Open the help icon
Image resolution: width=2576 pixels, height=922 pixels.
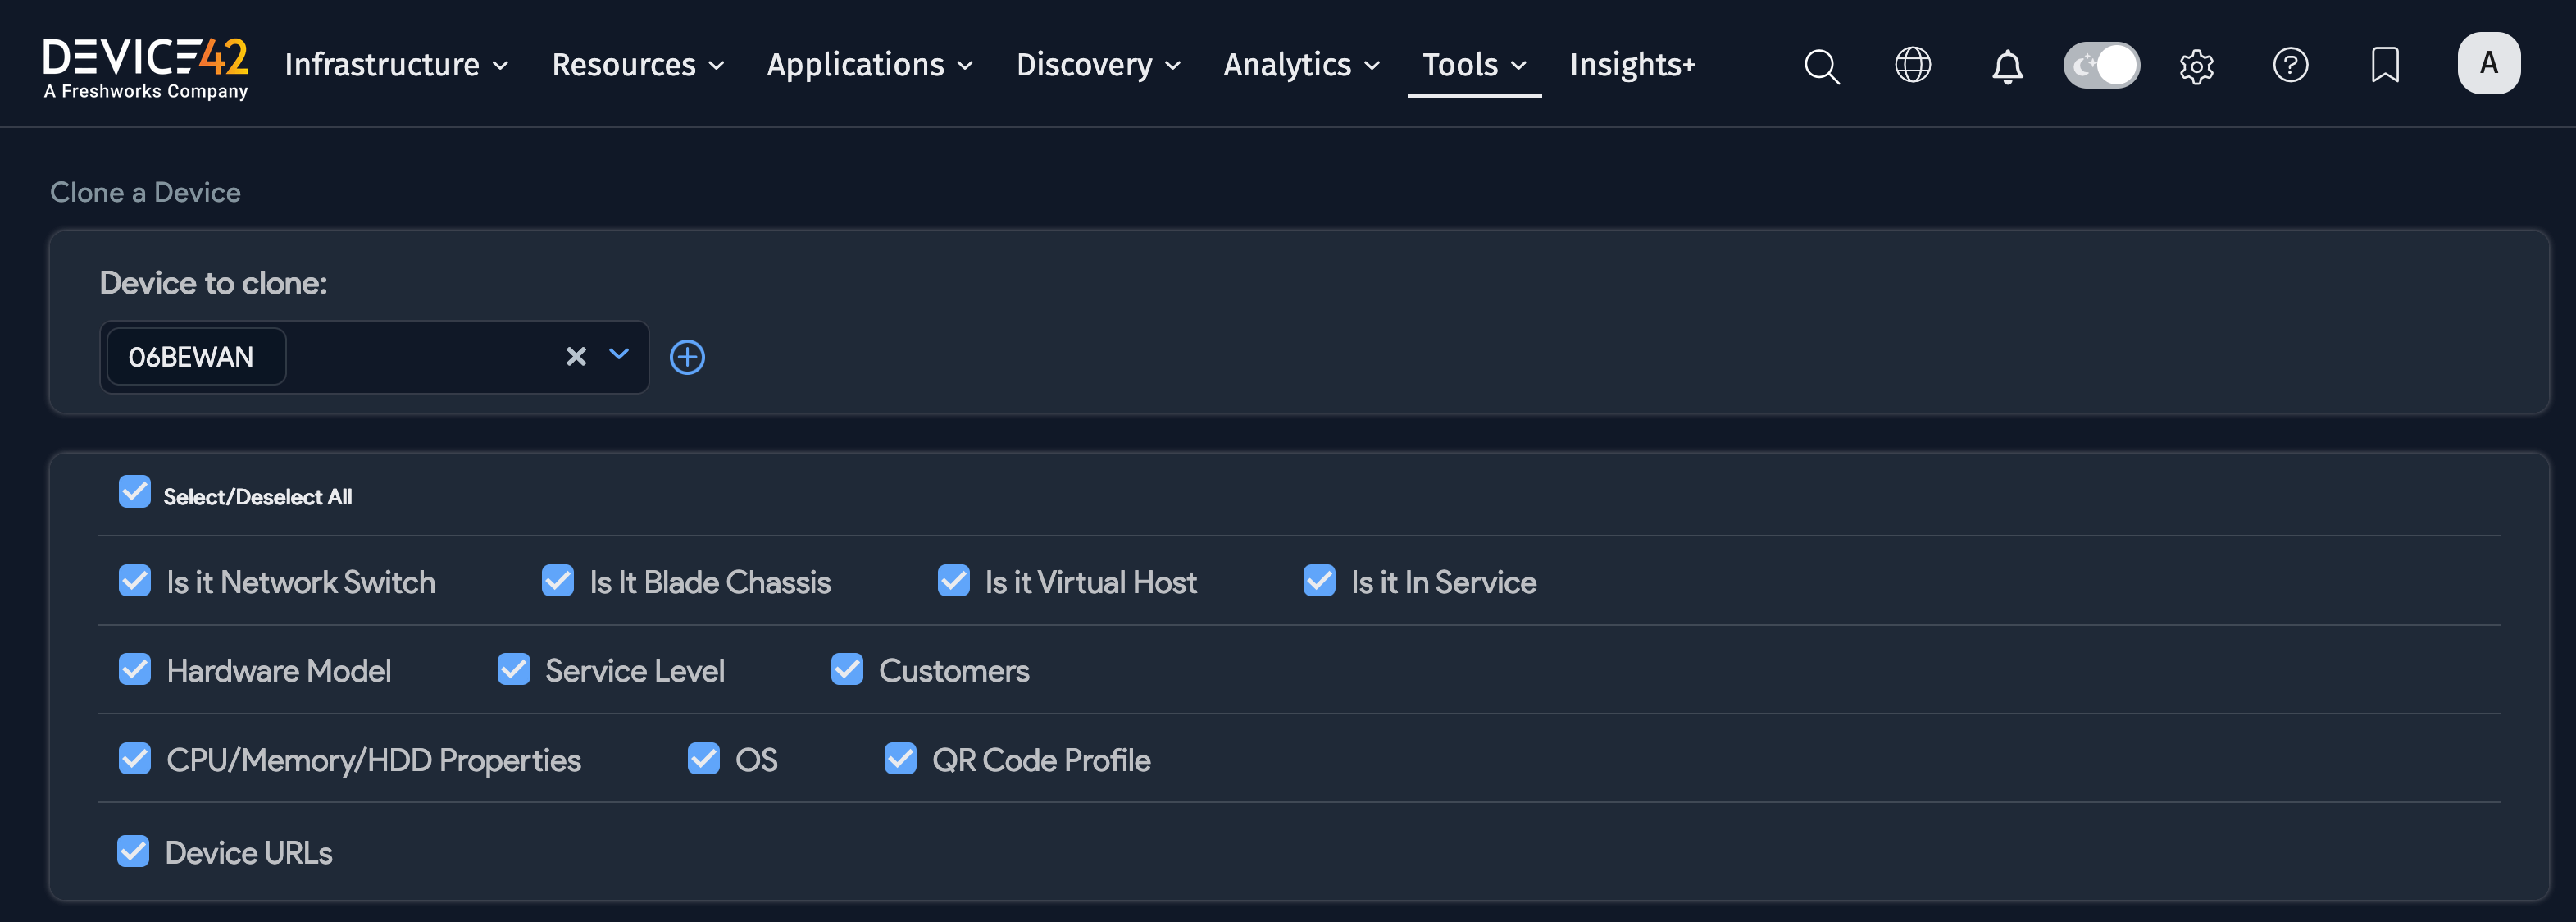(x=2291, y=66)
